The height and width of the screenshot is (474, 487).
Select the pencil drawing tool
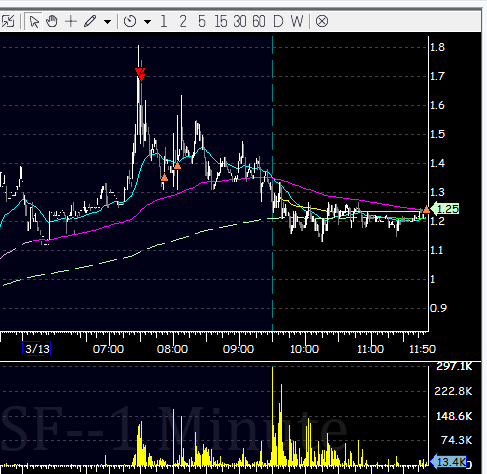coord(90,22)
